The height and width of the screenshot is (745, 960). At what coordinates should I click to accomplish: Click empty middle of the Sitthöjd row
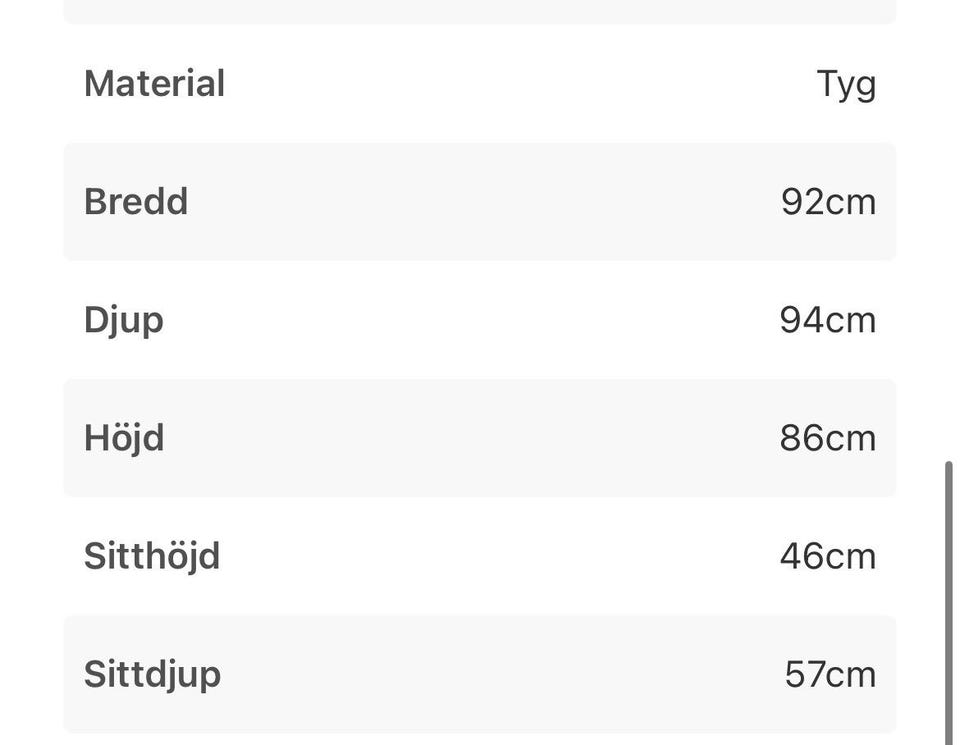pos(480,556)
